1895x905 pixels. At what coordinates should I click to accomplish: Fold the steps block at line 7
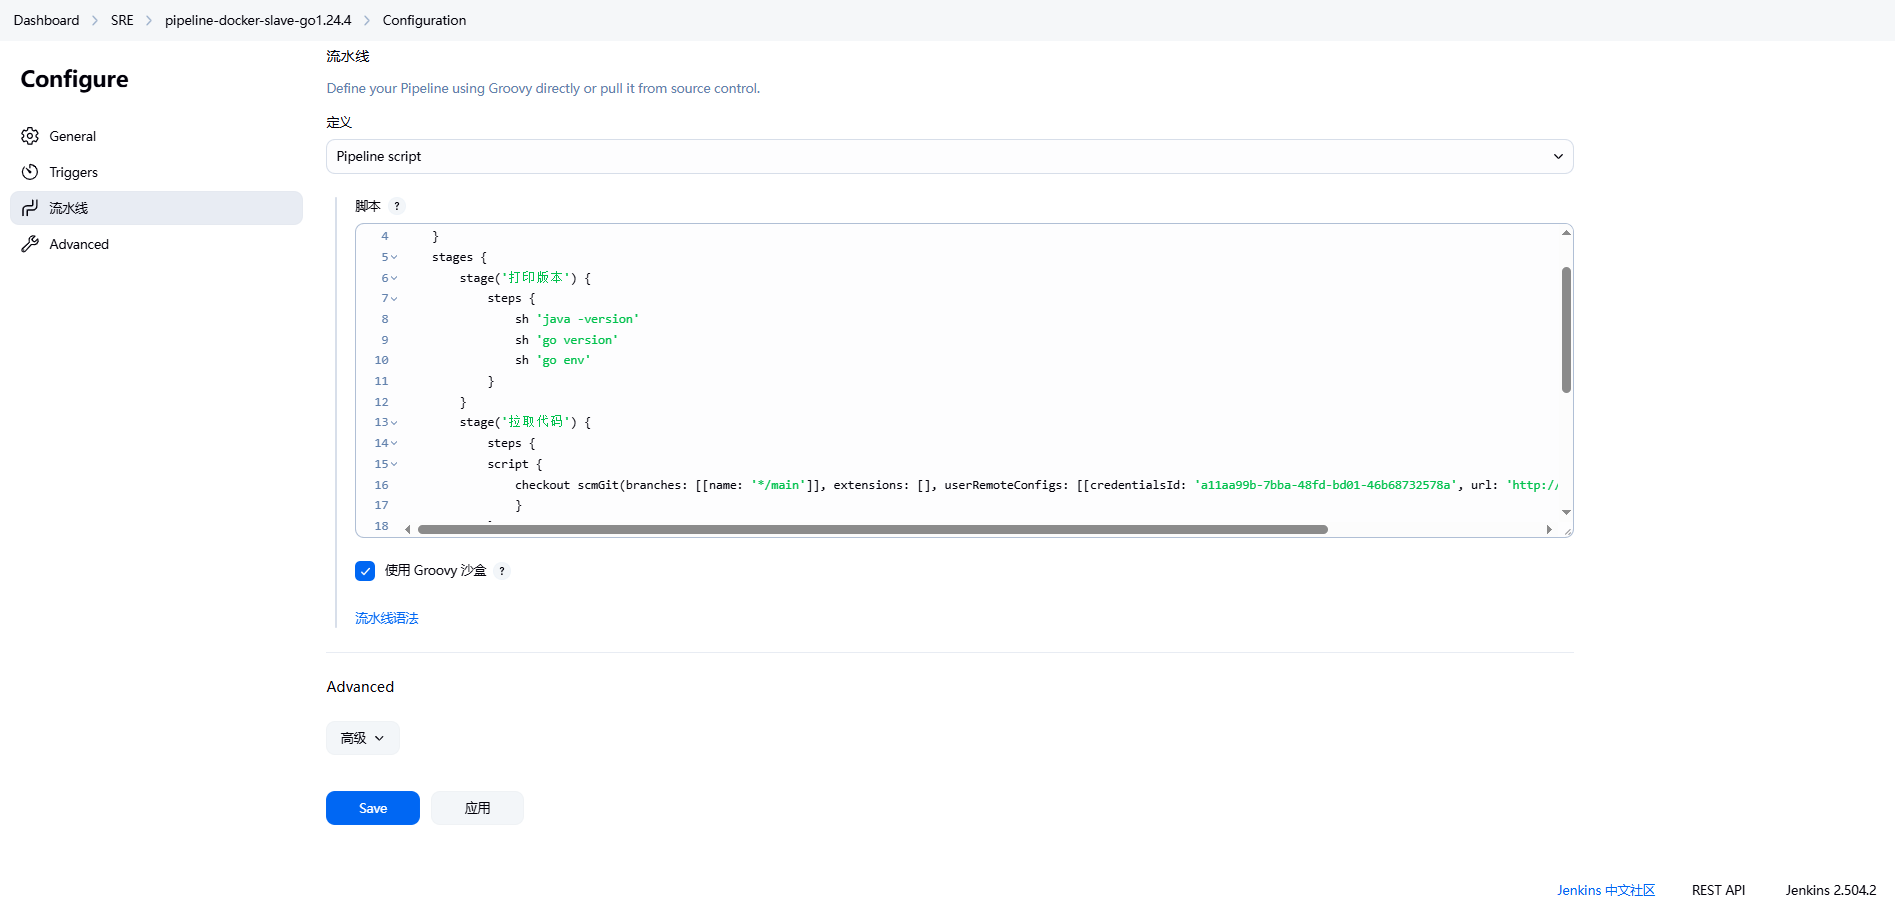click(394, 299)
